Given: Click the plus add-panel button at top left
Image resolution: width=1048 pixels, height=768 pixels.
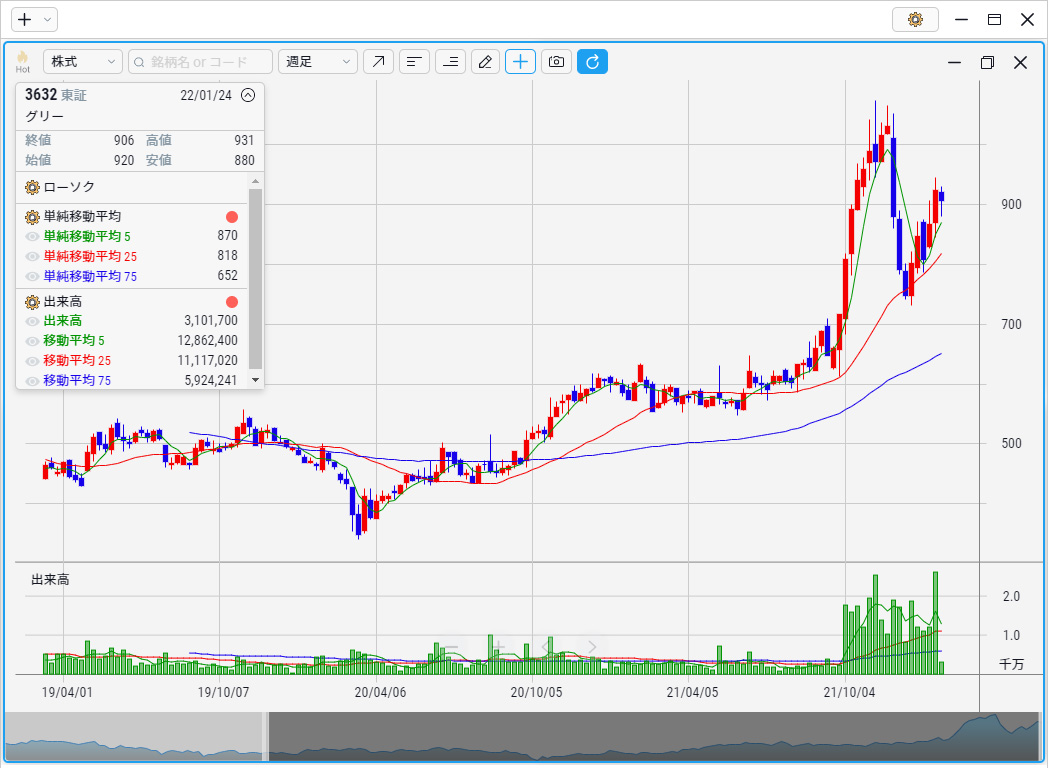Looking at the screenshot, I should pos(25,19).
